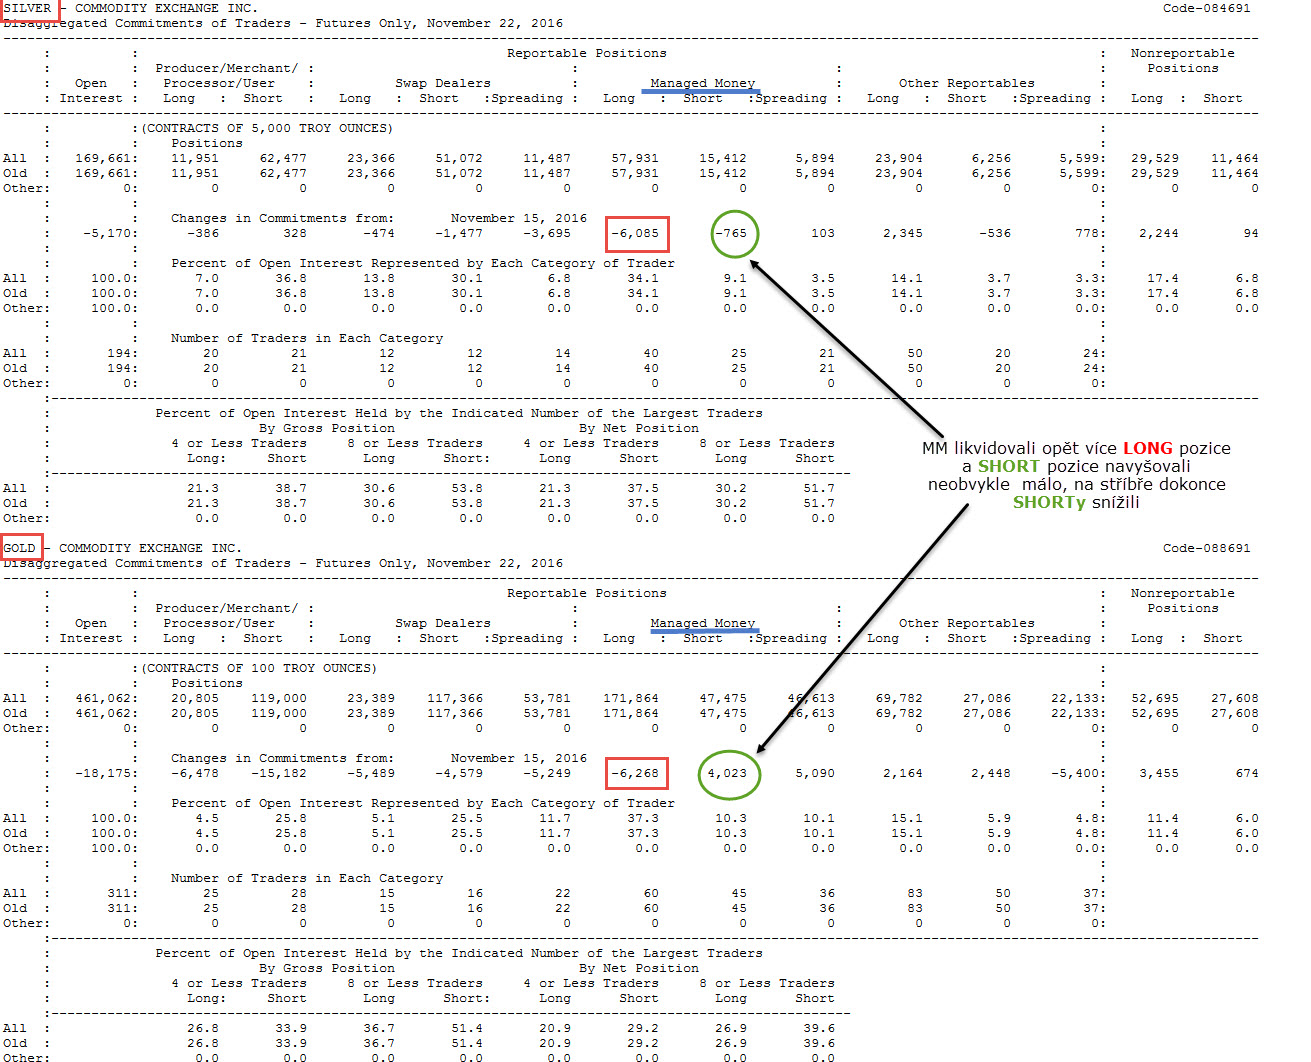Click silver managed money long change -6,085
The image size is (1311, 1062).
click(635, 233)
